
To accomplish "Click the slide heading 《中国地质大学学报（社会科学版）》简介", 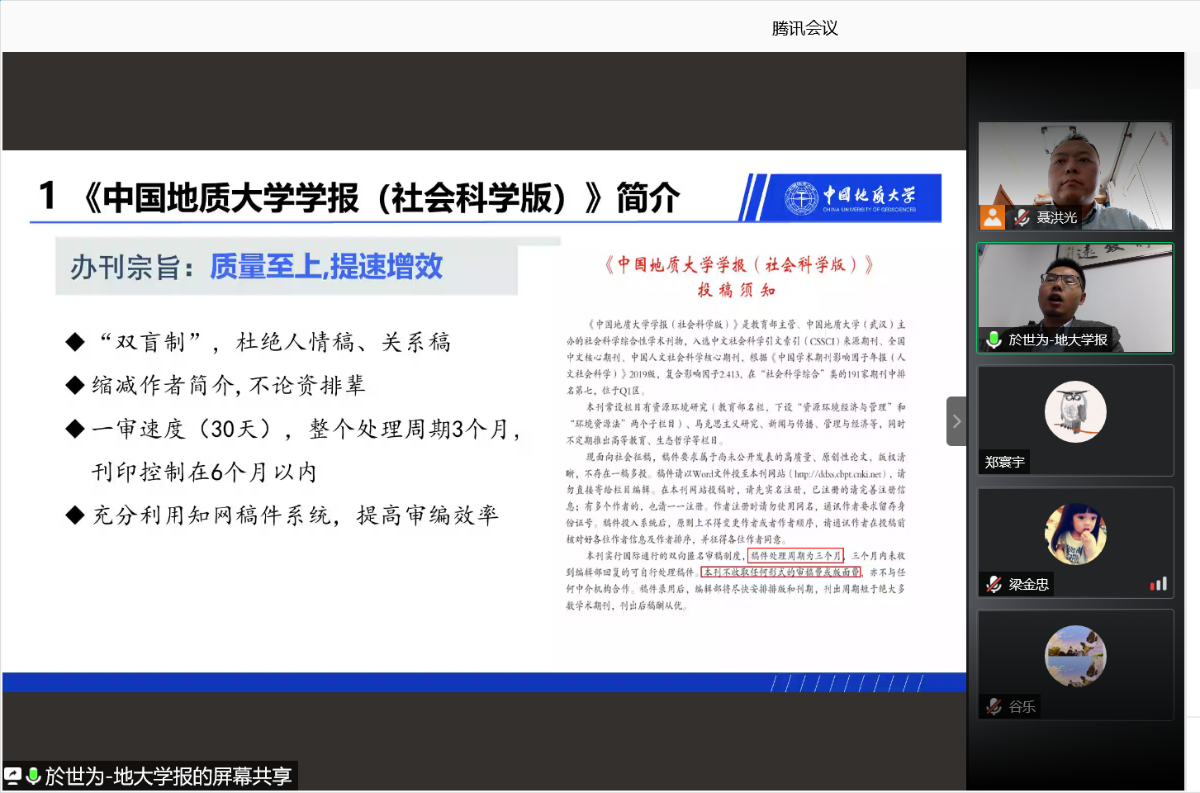I will 378,197.
